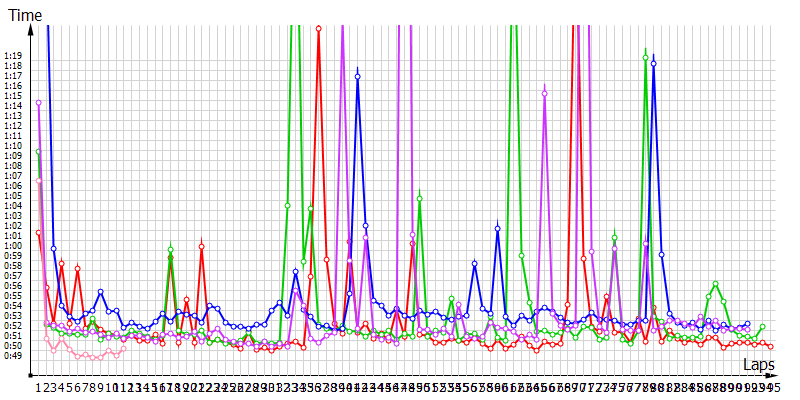Screen dimensions: 800x400
Task: Select the blue peak marker near lap 59
Action: pyautogui.click(x=498, y=229)
